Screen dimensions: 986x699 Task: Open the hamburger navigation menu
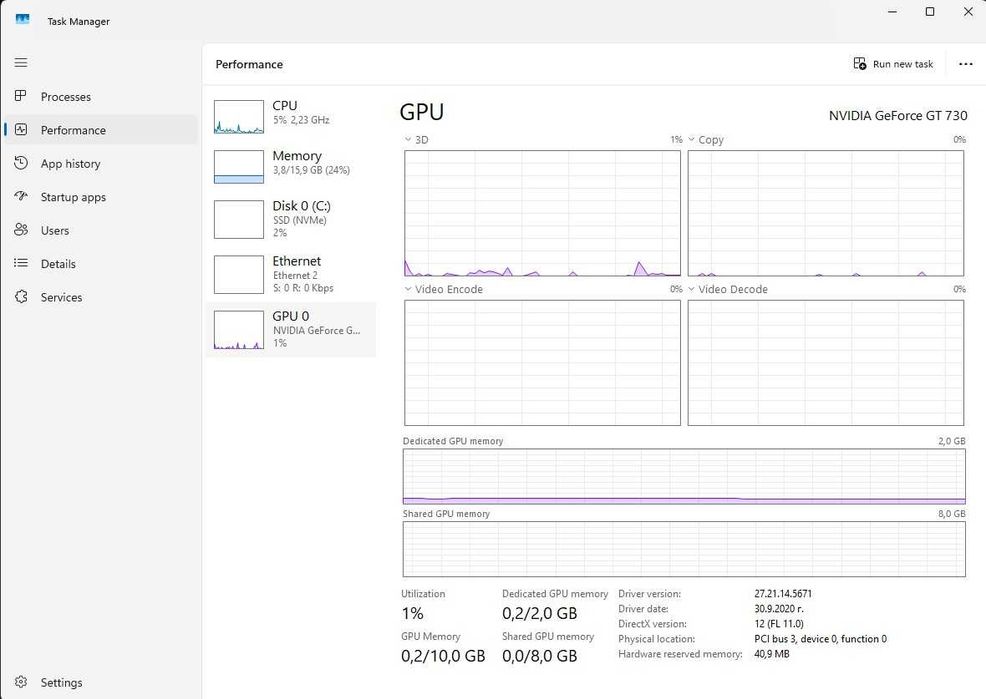pos(21,62)
